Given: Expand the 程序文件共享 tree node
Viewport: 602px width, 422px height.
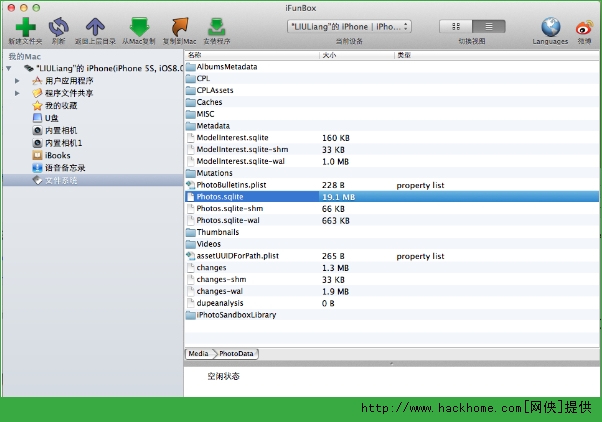Looking at the screenshot, I should point(17,93).
